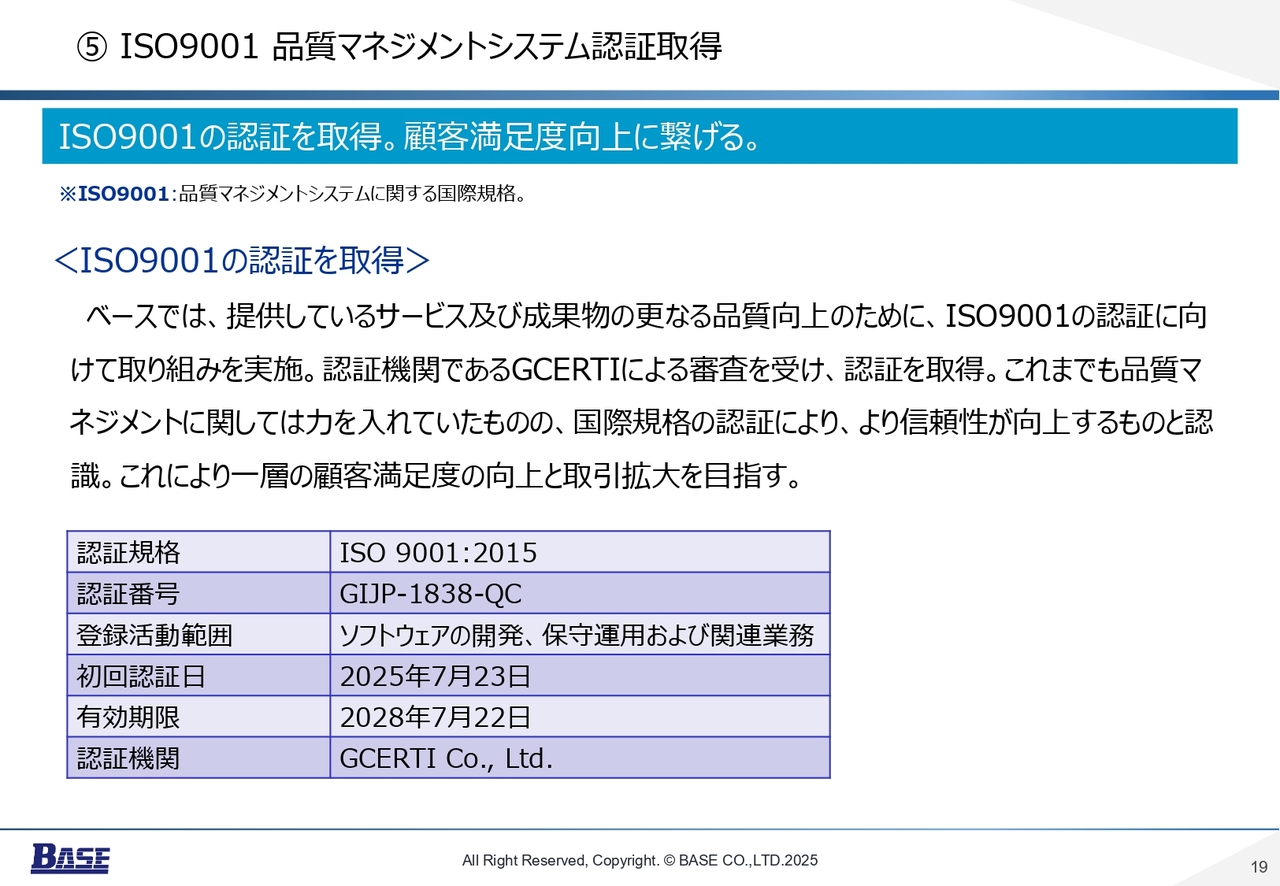This screenshot has height=886, width=1280.
Task: Click the table cell 'ISO 9001:2015'
Action: (580, 552)
